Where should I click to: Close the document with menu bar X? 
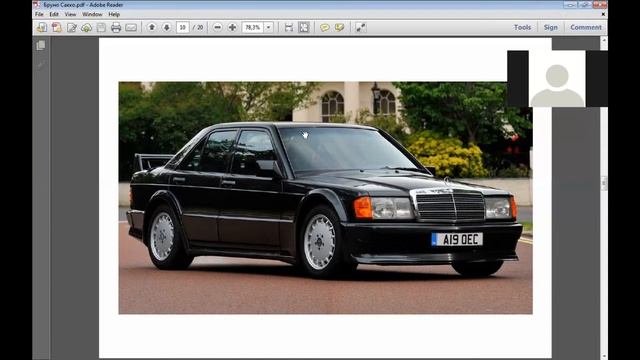(x=603, y=14)
